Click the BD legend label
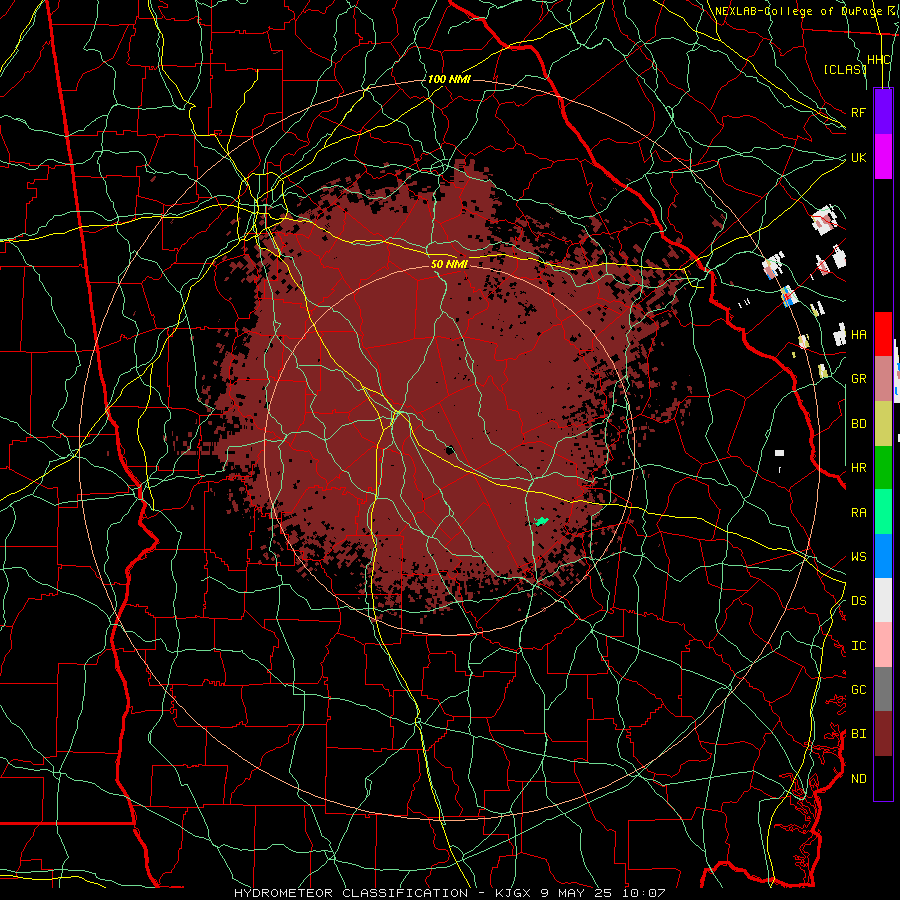The image size is (900, 900). click(859, 424)
